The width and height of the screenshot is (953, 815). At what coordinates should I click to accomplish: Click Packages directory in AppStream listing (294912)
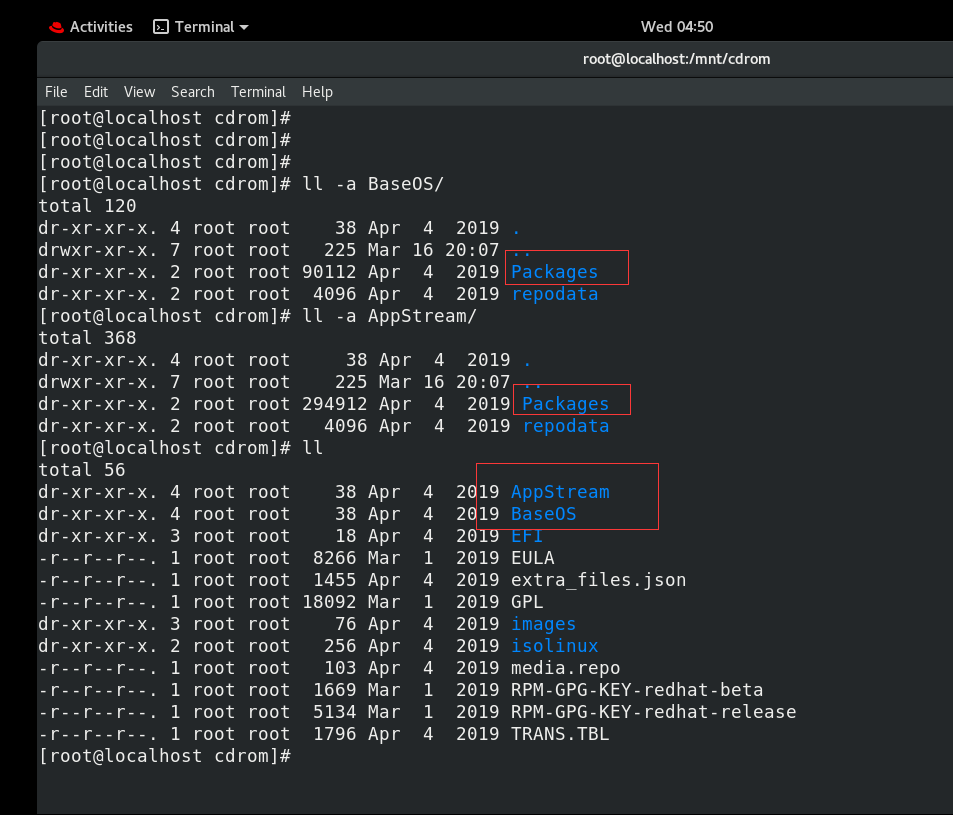coord(565,404)
